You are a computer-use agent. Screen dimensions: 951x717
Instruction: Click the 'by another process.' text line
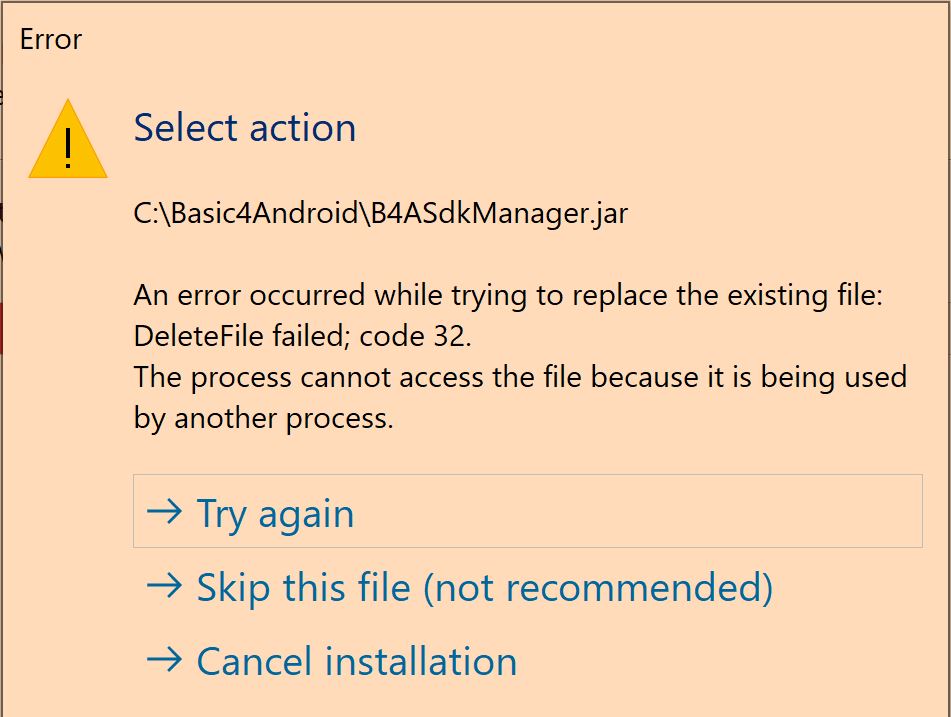(263, 418)
